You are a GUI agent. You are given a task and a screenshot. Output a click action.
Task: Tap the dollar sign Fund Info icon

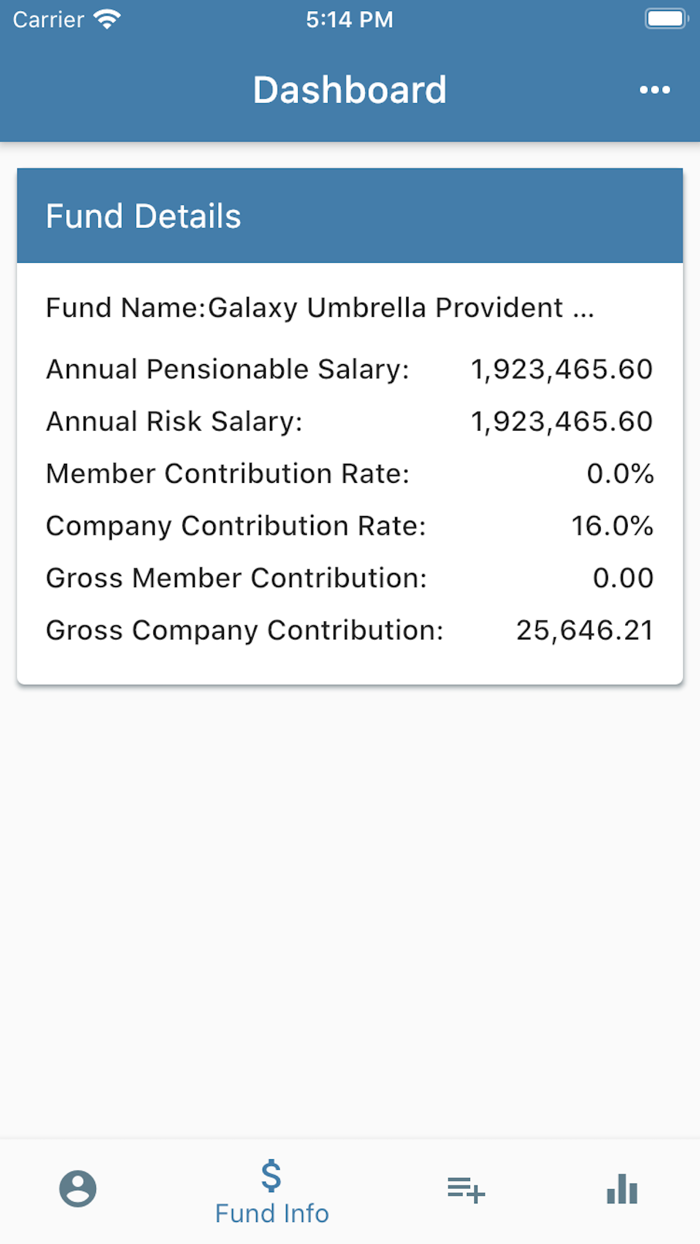point(271,1176)
